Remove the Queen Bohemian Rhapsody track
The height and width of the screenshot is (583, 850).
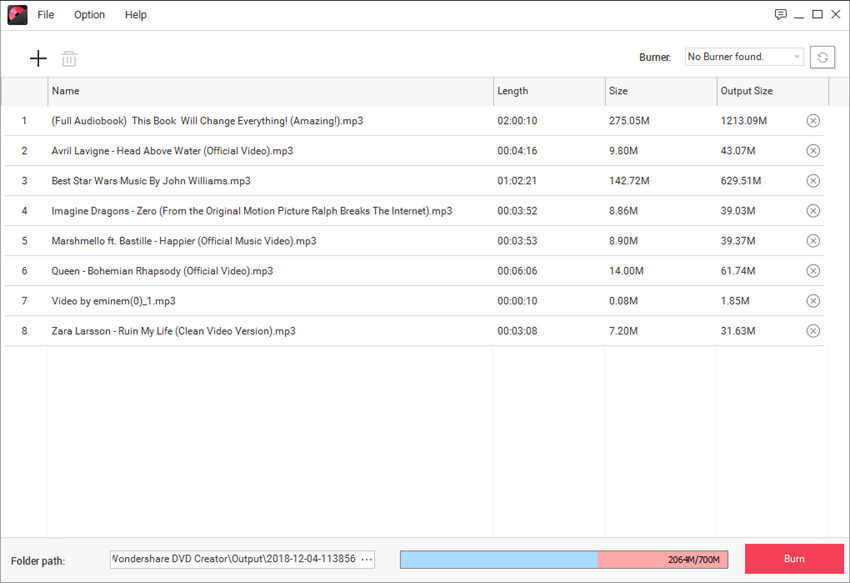pyautogui.click(x=813, y=271)
